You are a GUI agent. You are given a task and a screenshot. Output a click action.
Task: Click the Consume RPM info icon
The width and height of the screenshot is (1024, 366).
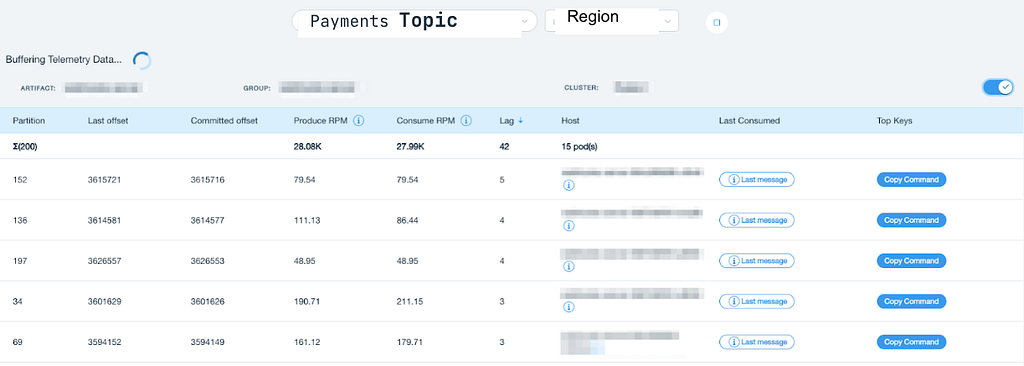pyautogui.click(x=466, y=120)
